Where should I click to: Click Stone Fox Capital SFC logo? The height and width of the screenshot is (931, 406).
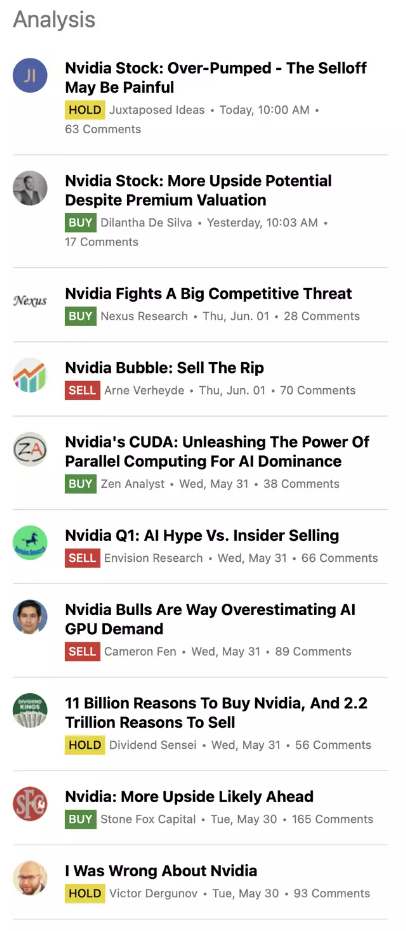[30, 804]
